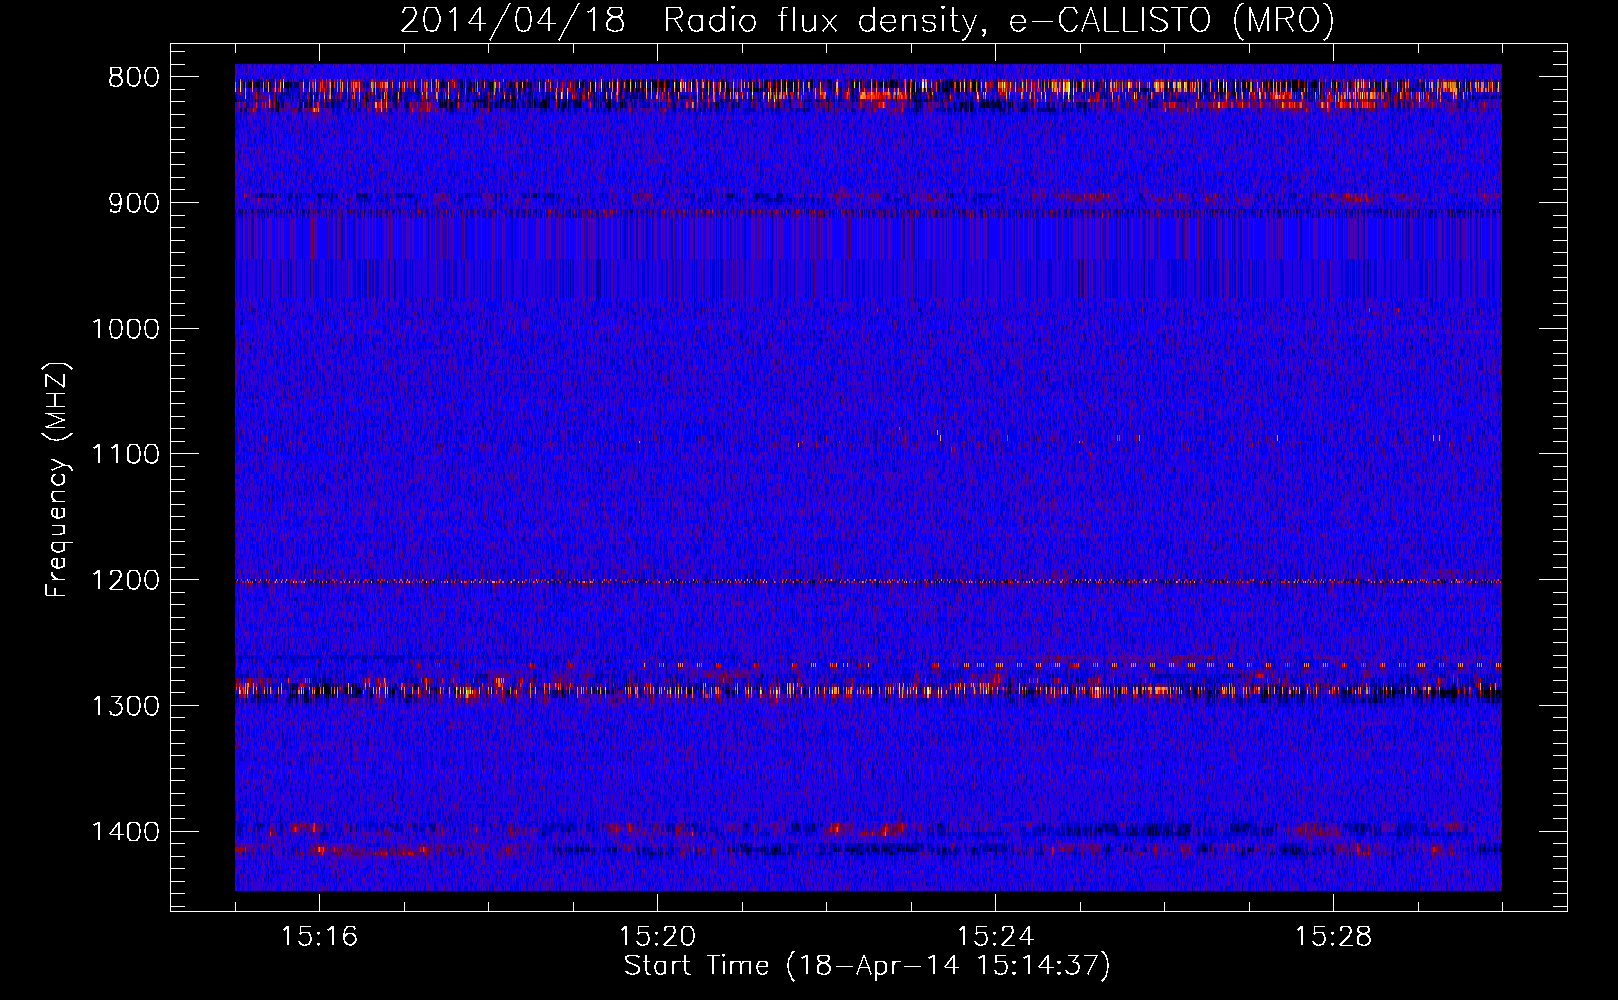This screenshot has width=1618, height=1000.
Task: Click the 1000 frequency tick label
Action: tap(125, 329)
